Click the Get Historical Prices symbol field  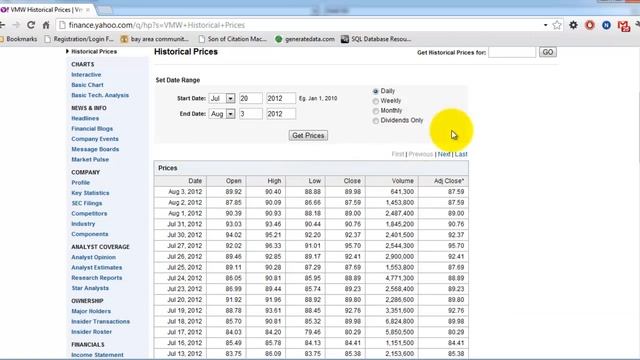tap(512, 52)
